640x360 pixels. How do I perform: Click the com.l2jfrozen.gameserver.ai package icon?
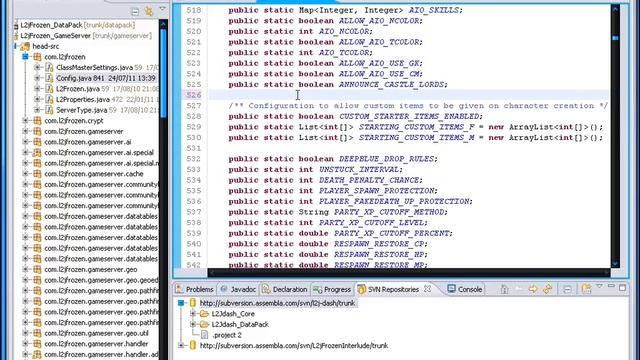click(x=37, y=142)
